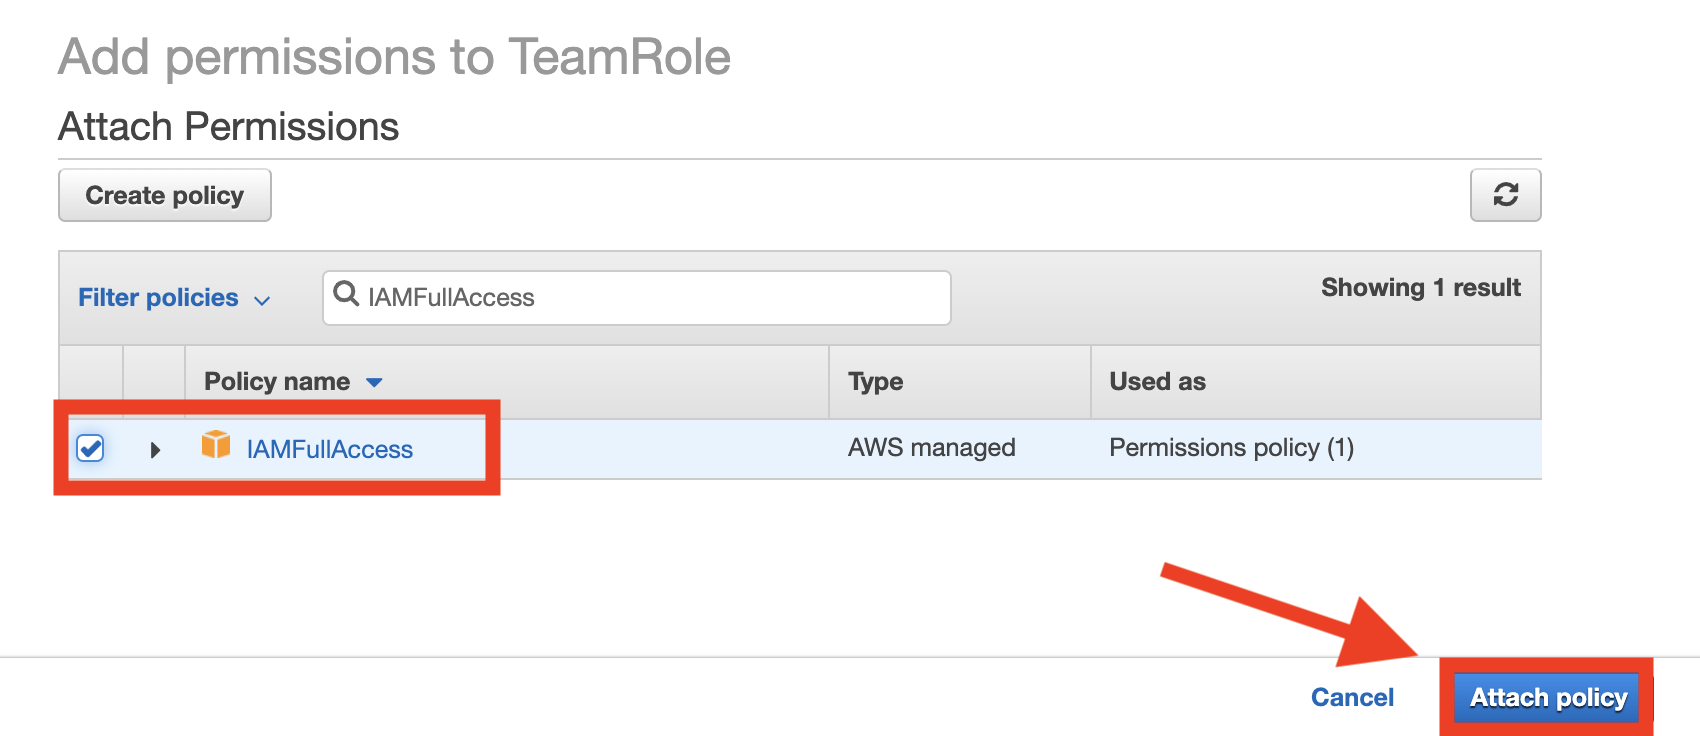Screen dimensions: 1700x736
Task: Sort by the Policy name column header
Action: 277,382
